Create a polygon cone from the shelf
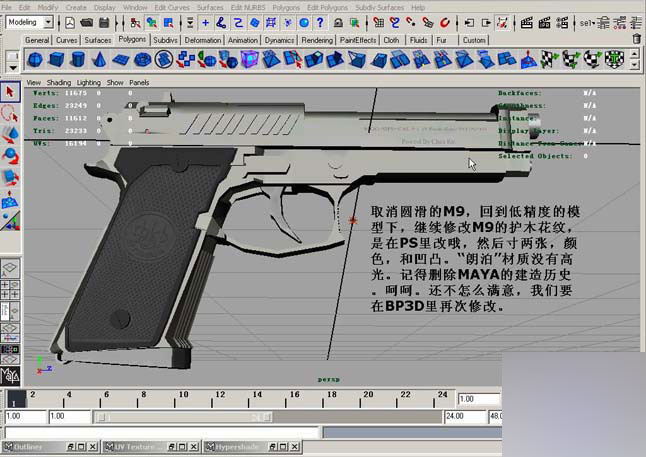The image size is (646, 457). pos(99,60)
